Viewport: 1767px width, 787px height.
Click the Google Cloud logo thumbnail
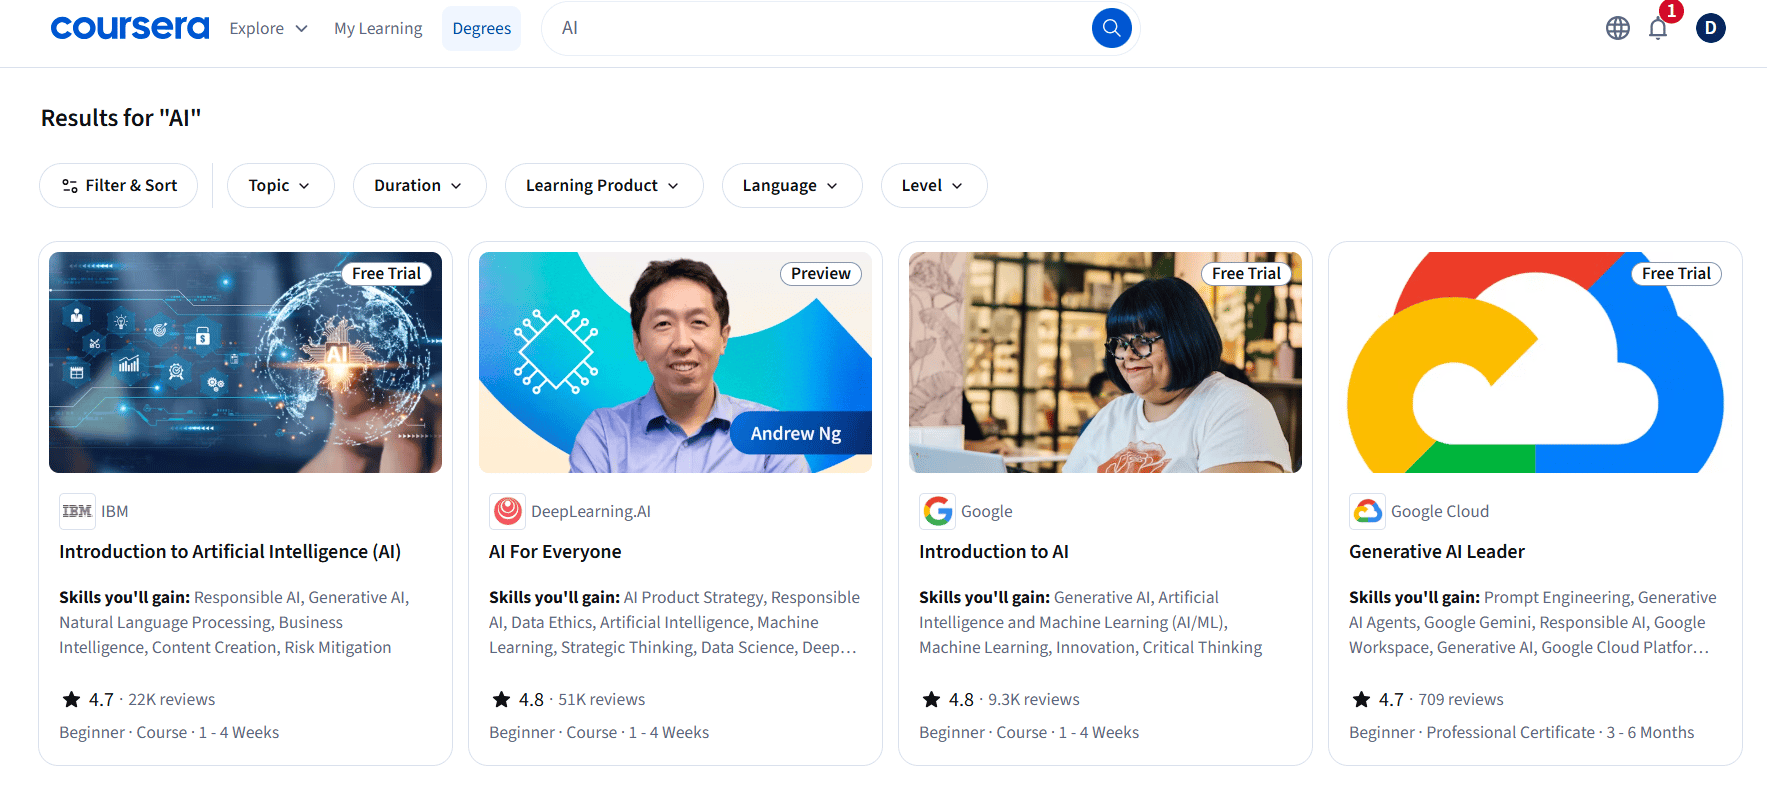point(1535,362)
